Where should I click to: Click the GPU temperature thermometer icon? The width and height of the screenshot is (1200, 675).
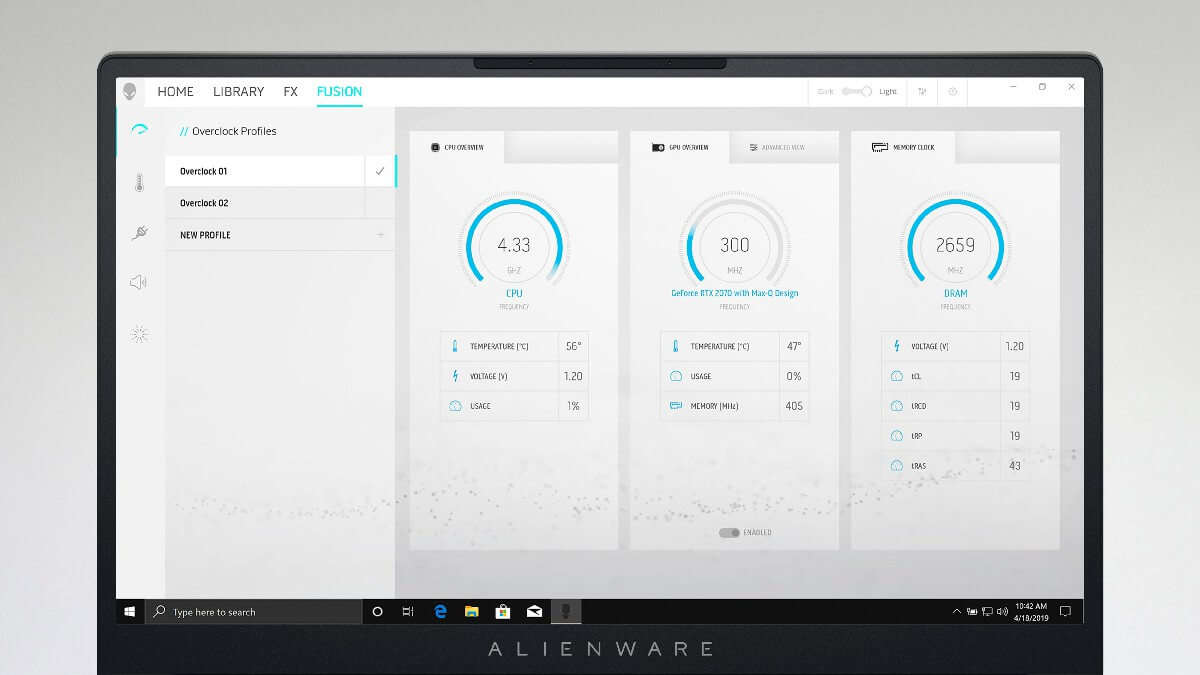tap(676, 346)
